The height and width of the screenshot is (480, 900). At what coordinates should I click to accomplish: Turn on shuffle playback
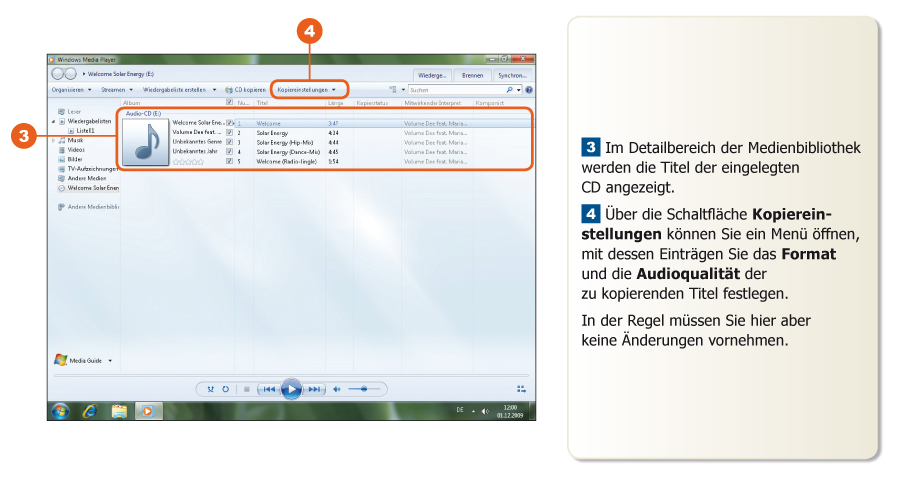coord(211,388)
